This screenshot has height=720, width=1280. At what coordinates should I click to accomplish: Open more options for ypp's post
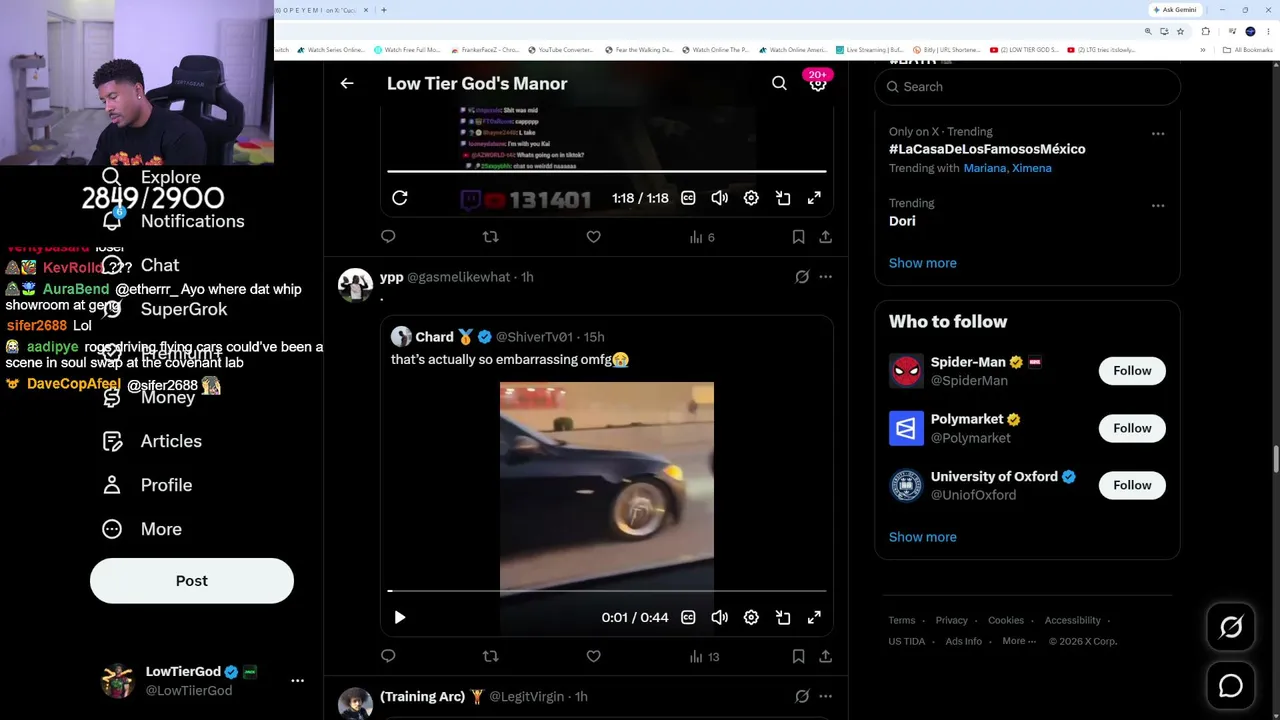825,277
